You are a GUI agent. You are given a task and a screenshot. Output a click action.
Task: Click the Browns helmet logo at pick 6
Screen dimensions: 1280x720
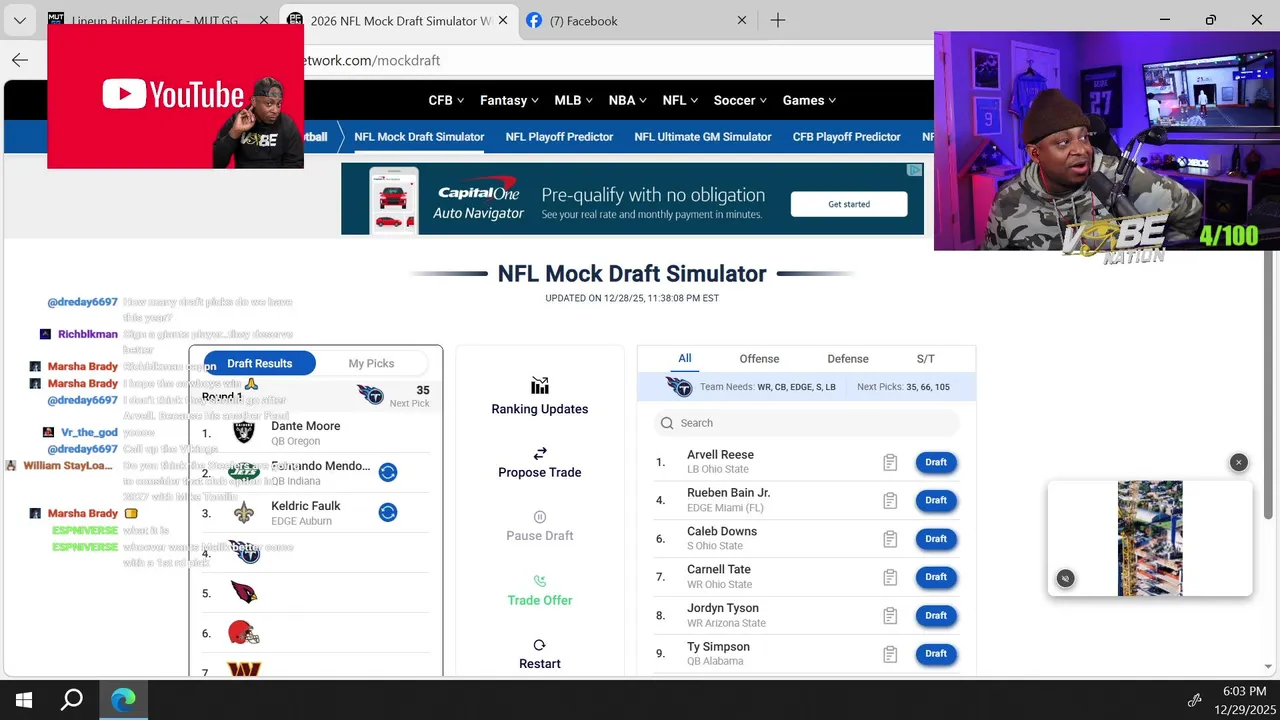244,633
